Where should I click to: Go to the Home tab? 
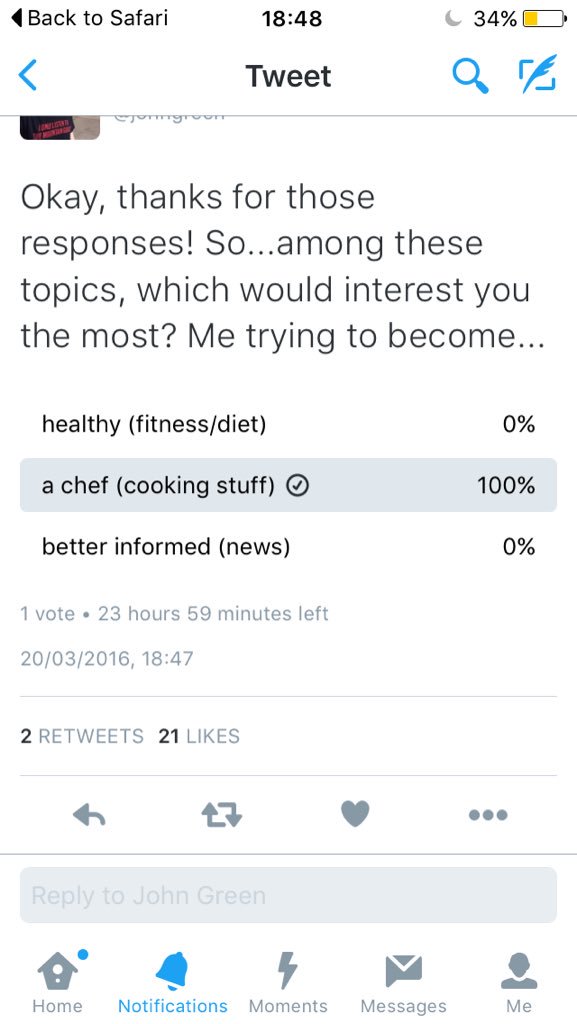click(57, 981)
